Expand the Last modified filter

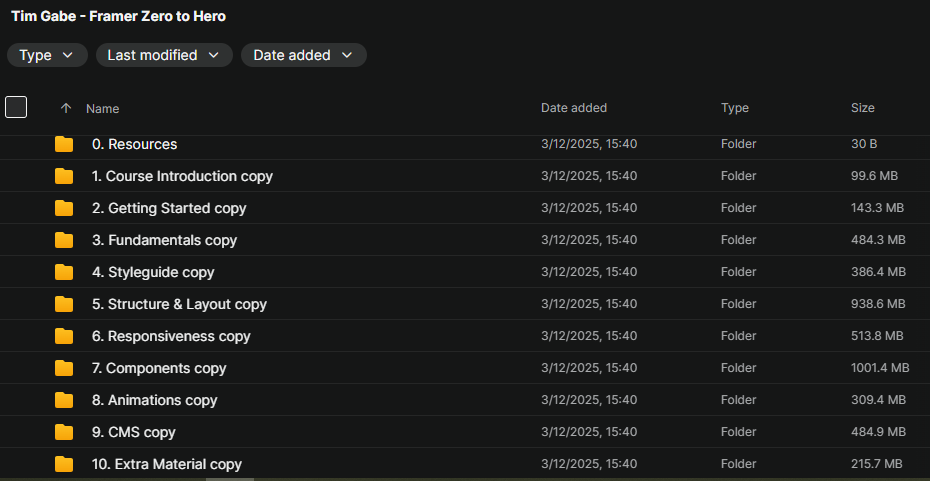coord(164,55)
